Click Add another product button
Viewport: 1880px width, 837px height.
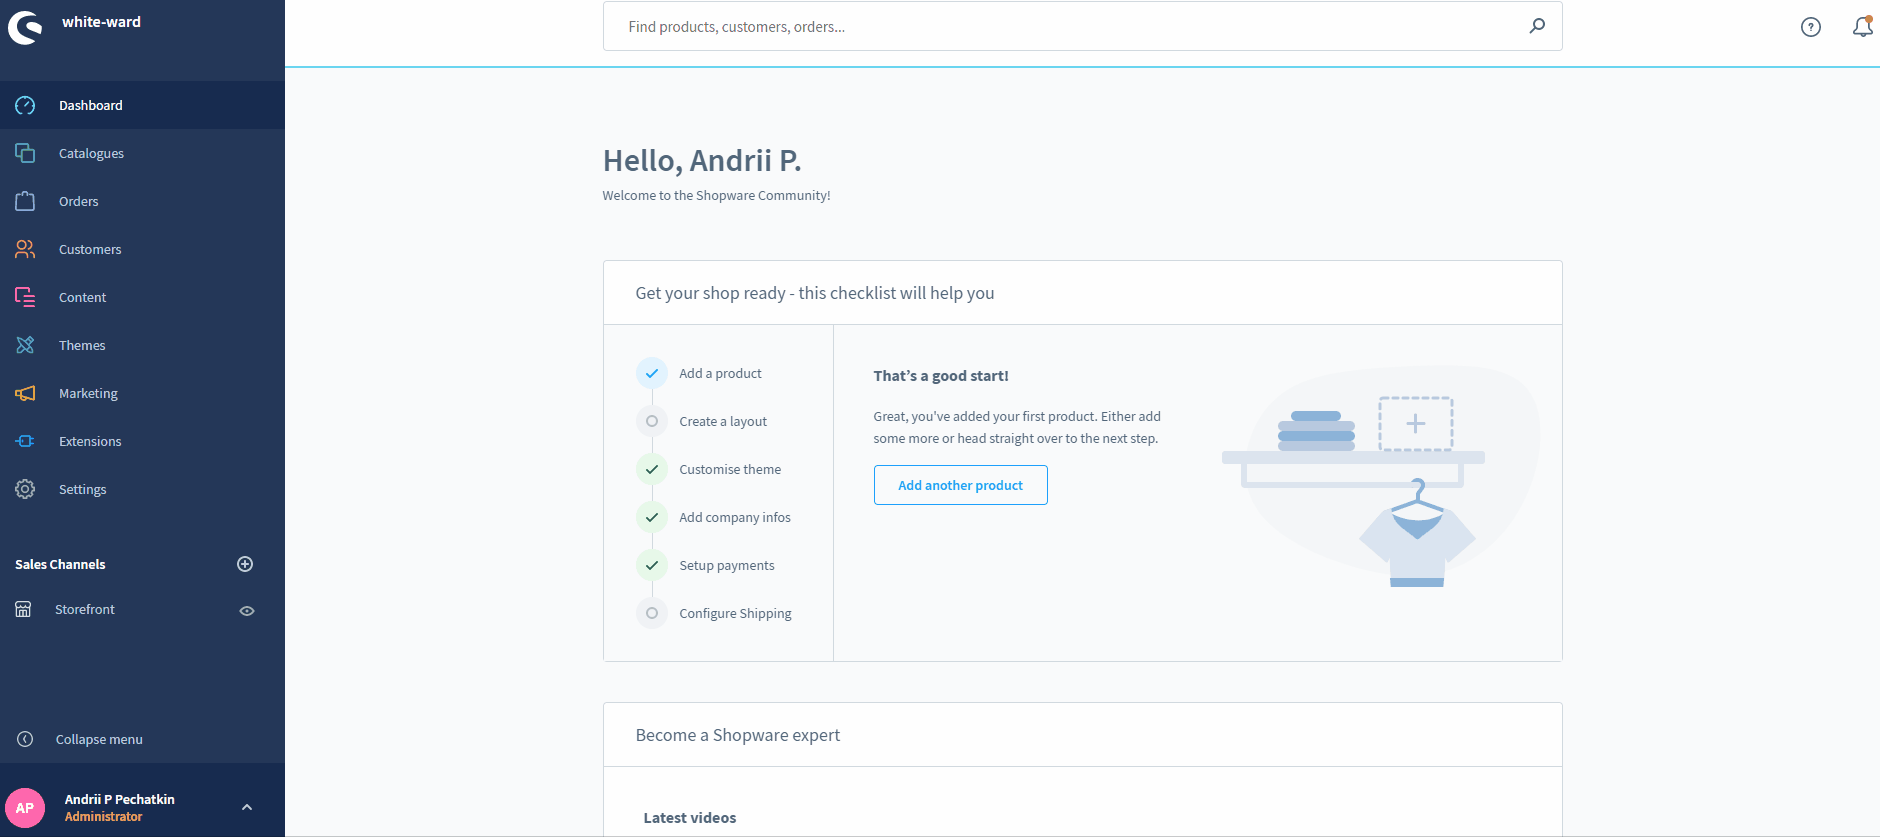point(960,485)
